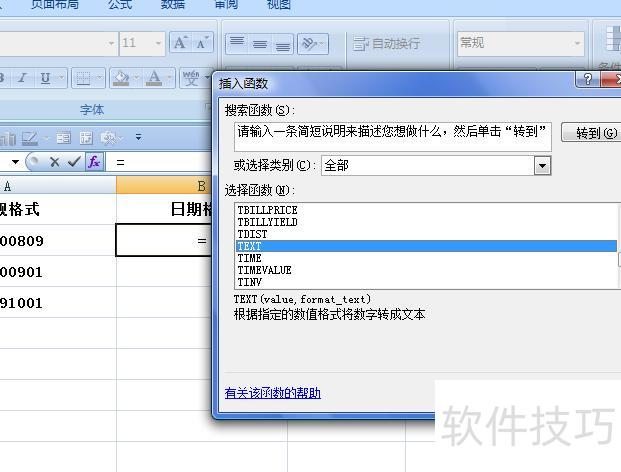The image size is (621, 472).
Task: Click the cell containing 91001
Action: coord(58,303)
